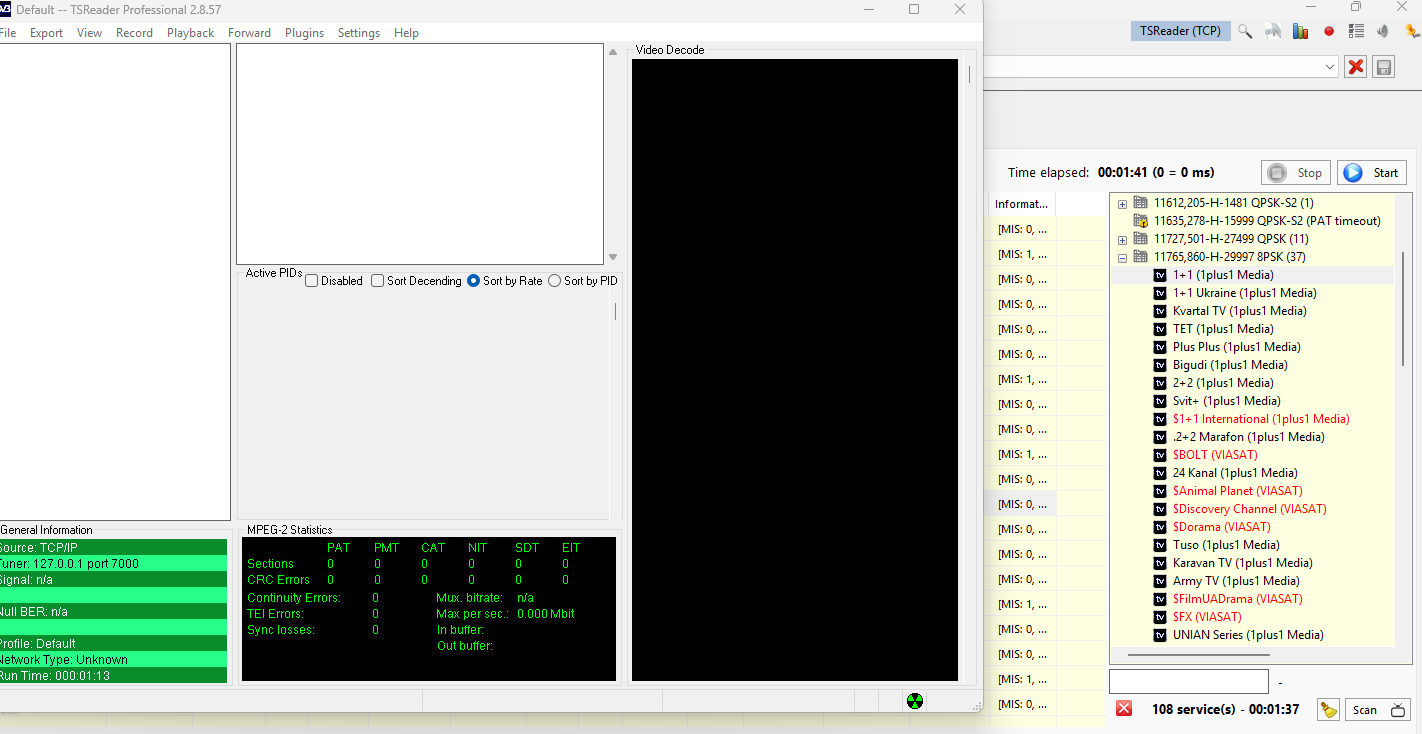This screenshot has height=734, width=1422.
Task: Open the Export menu
Action: pos(46,33)
